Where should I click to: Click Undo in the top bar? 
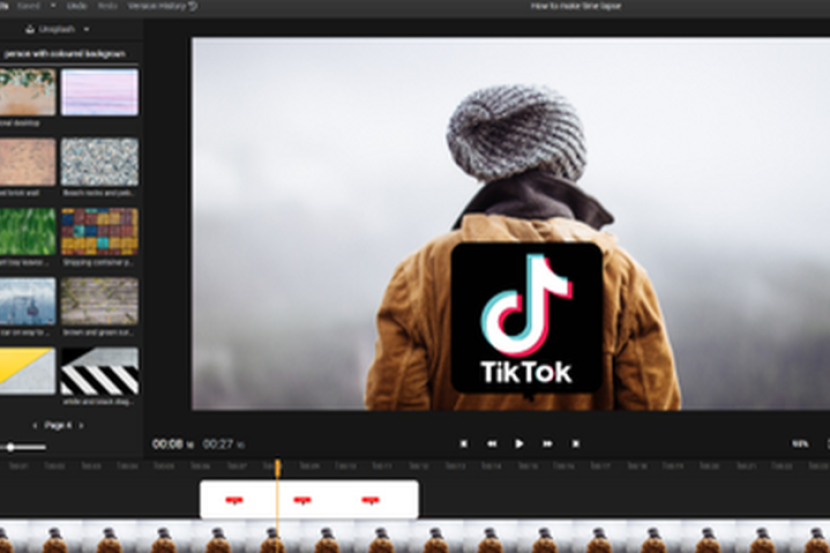coord(76,6)
